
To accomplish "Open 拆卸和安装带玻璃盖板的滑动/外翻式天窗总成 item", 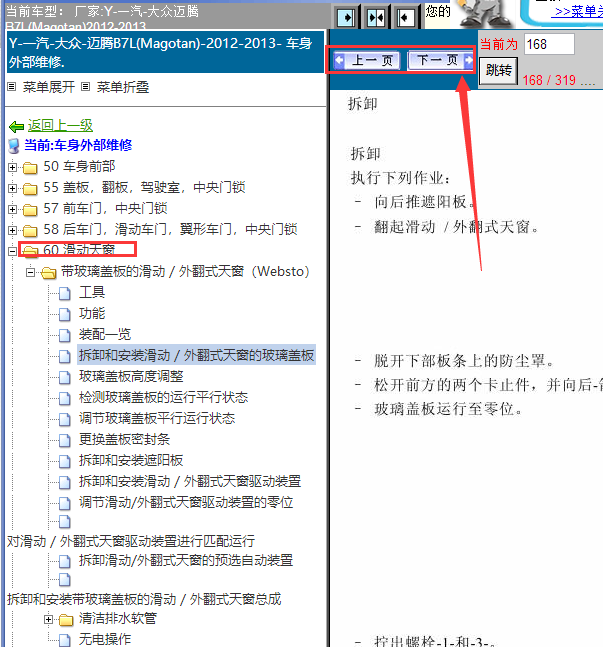I will [144, 600].
